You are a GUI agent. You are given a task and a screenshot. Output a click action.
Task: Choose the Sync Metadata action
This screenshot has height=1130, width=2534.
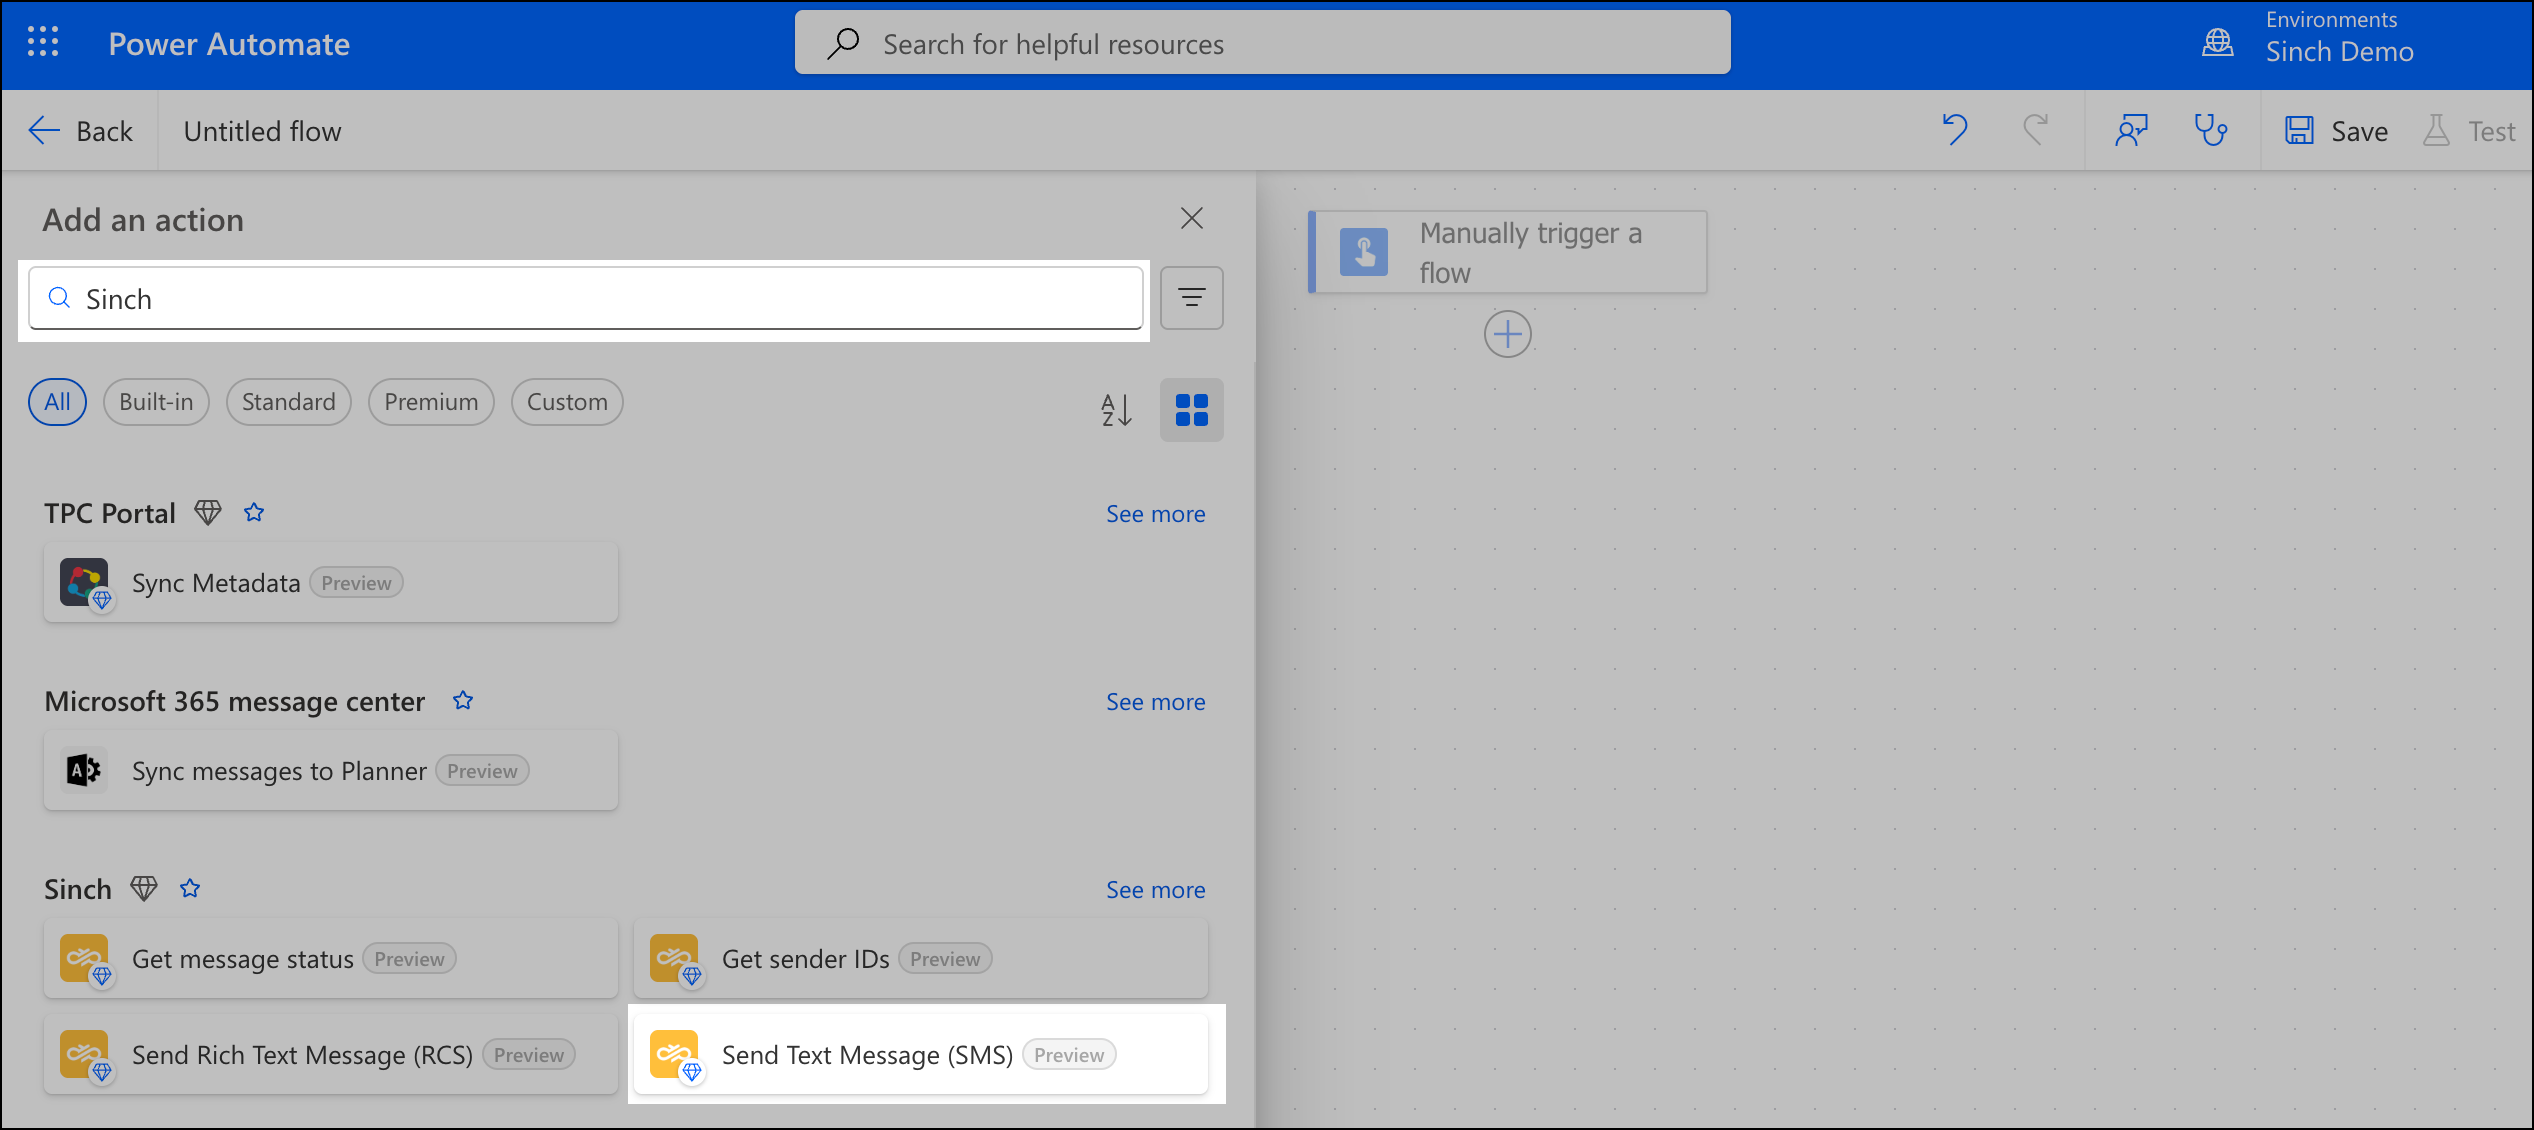click(331, 583)
